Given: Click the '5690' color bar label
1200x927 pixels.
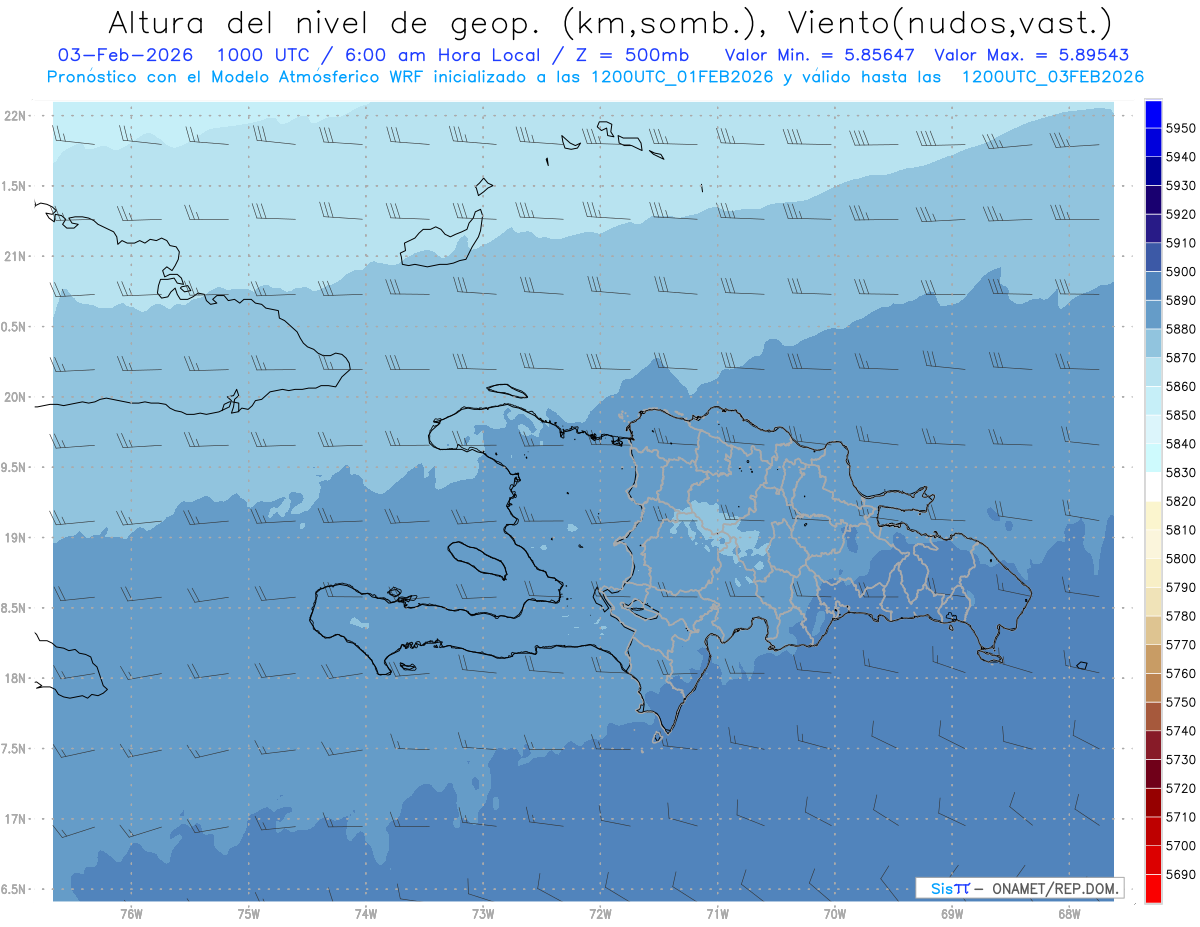Looking at the screenshot, I should [1180, 874].
